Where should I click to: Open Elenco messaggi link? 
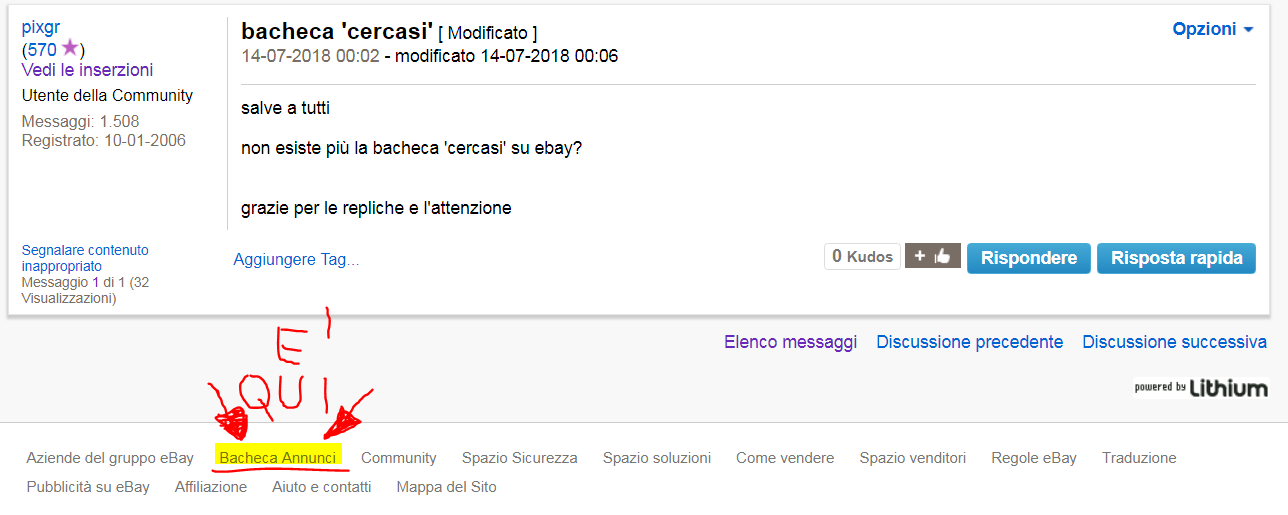tap(791, 342)
